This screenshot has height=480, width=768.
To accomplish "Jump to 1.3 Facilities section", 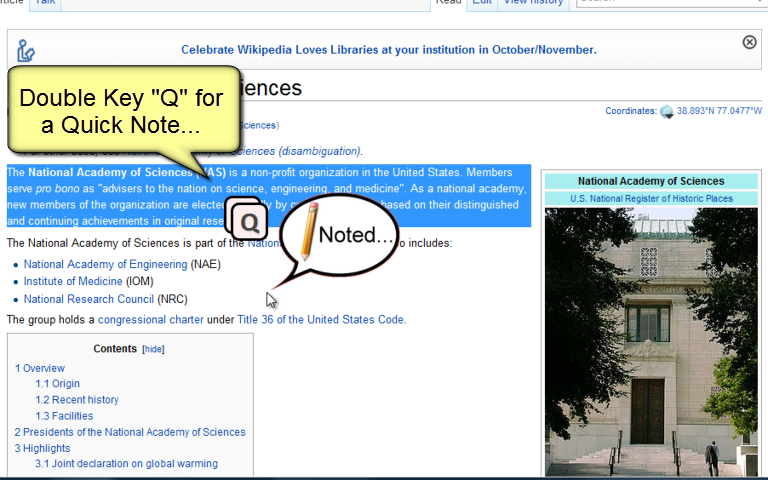I will 64,416.
